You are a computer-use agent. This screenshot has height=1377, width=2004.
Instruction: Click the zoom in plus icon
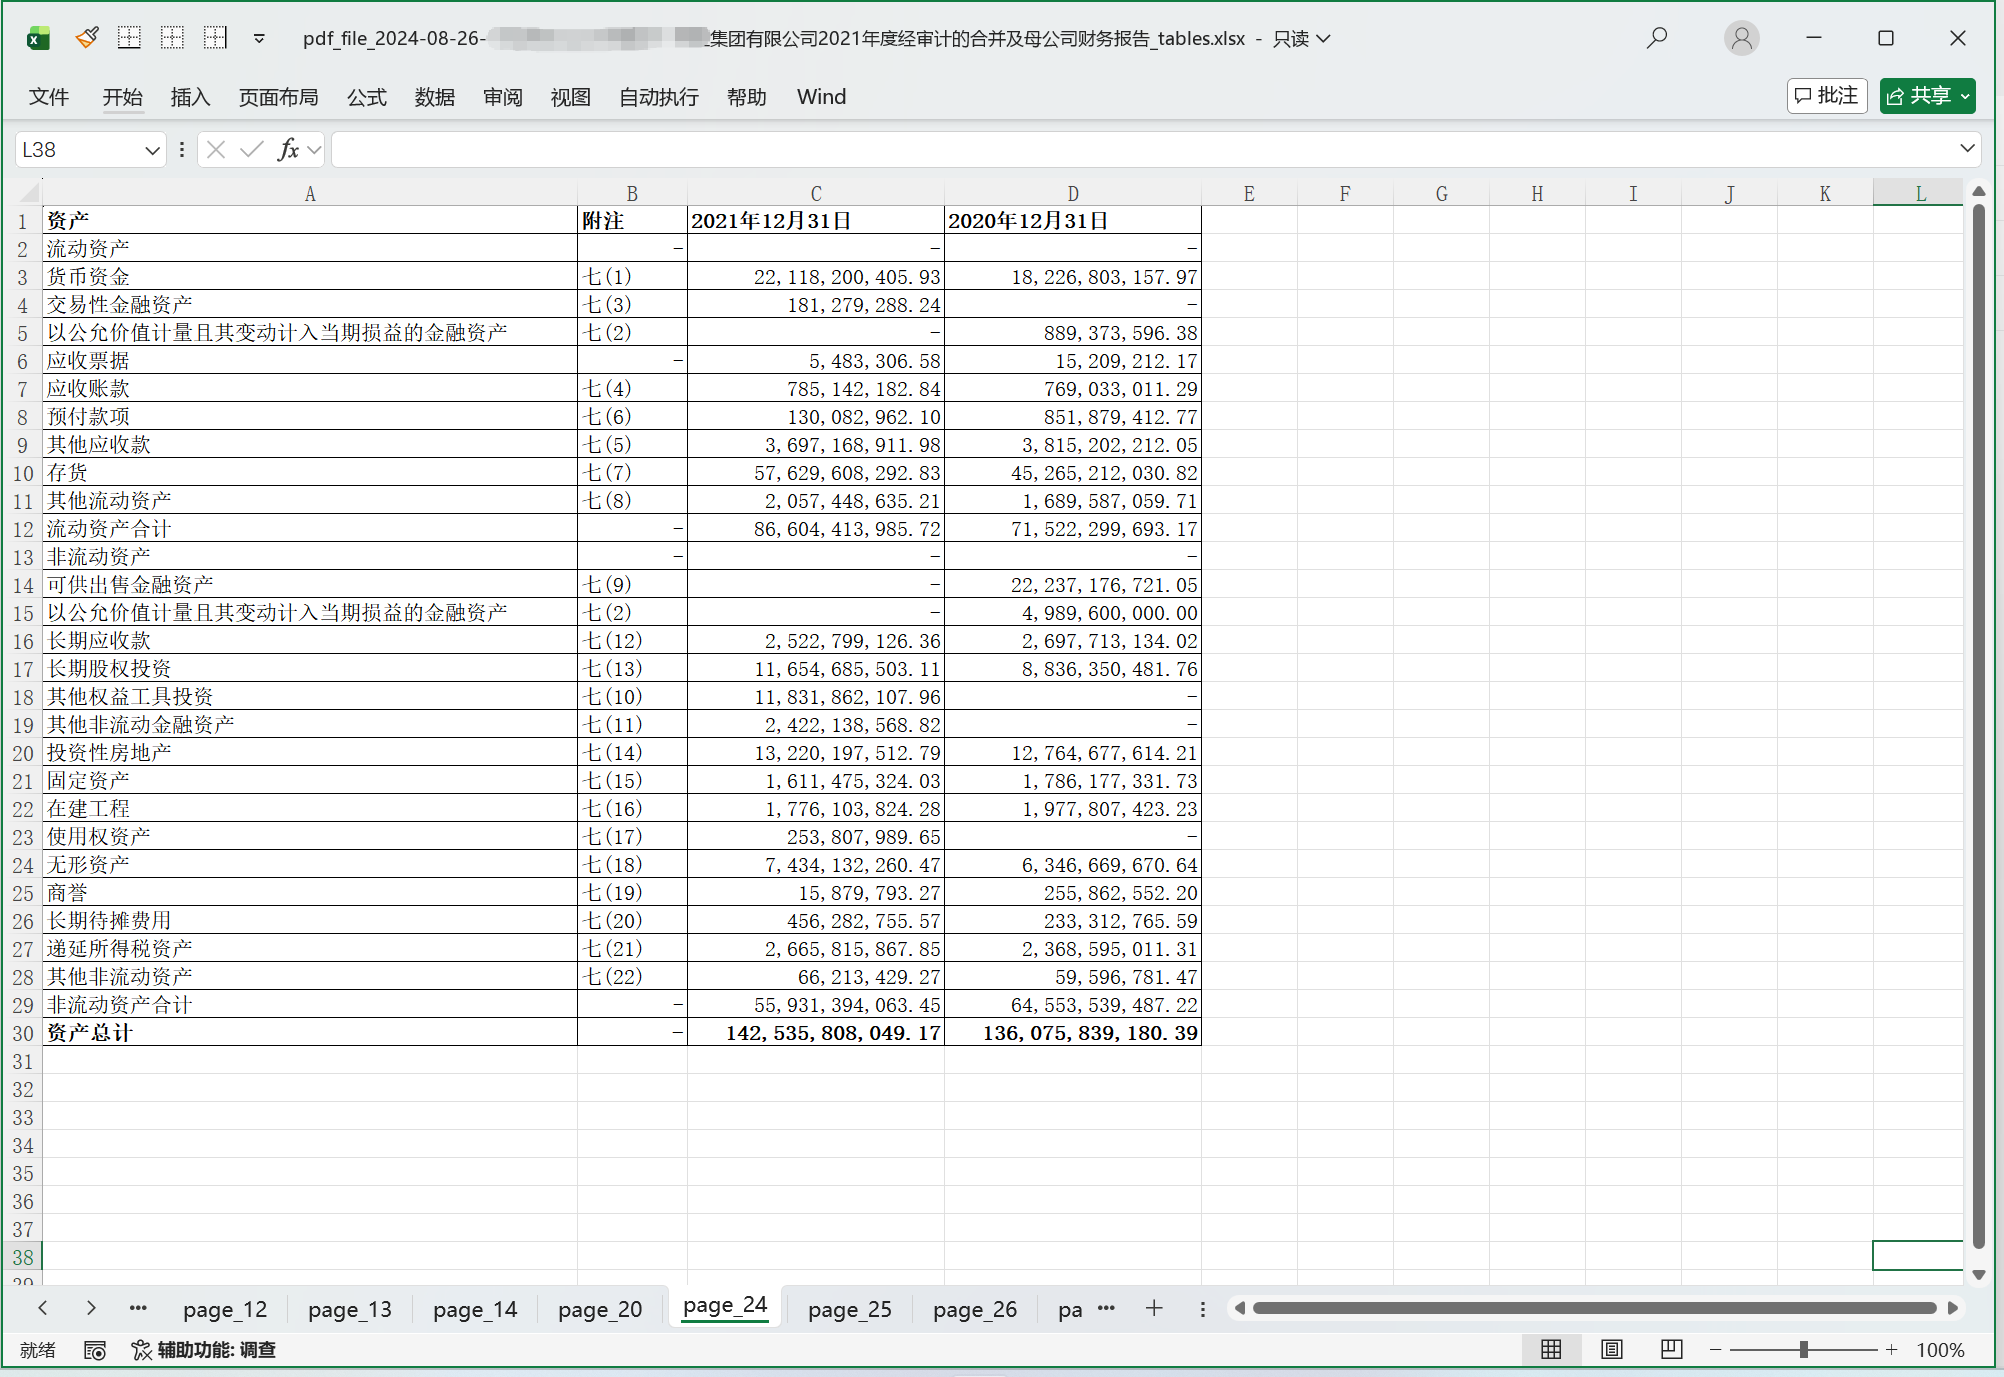click(x=1891, y=1350)
